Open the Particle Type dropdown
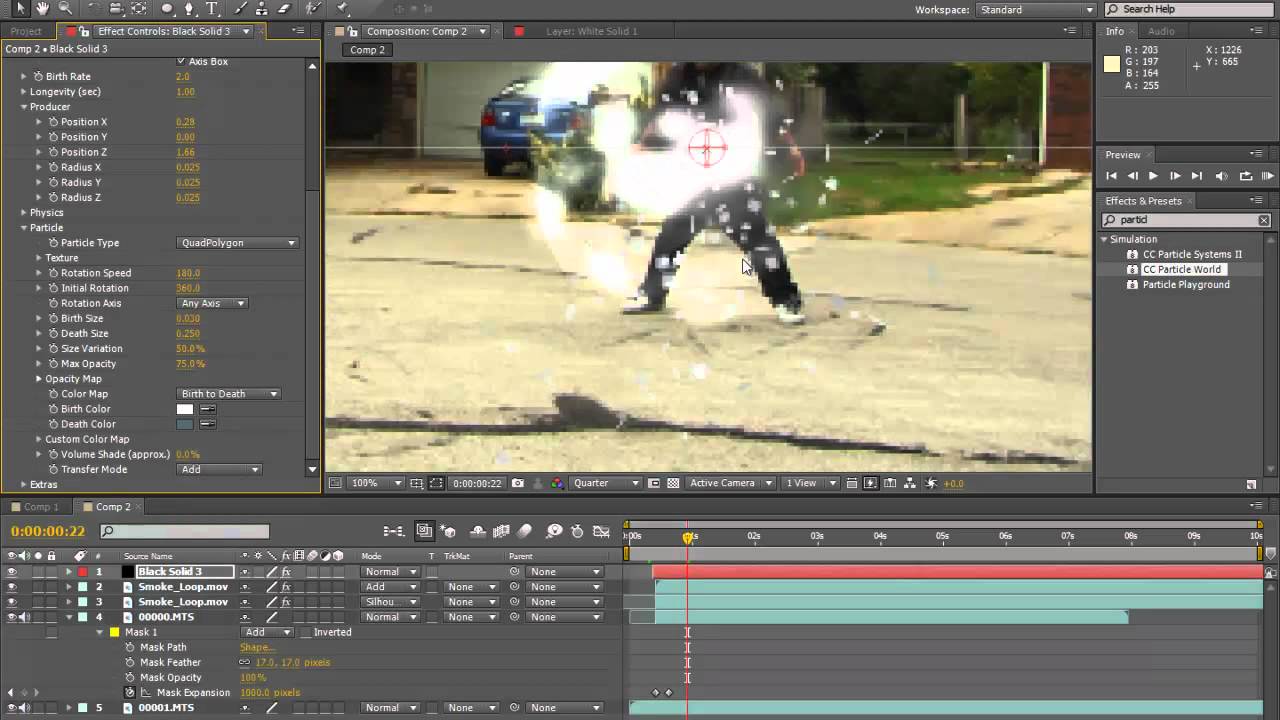The image size is (1280, 720). click(238, 243)
